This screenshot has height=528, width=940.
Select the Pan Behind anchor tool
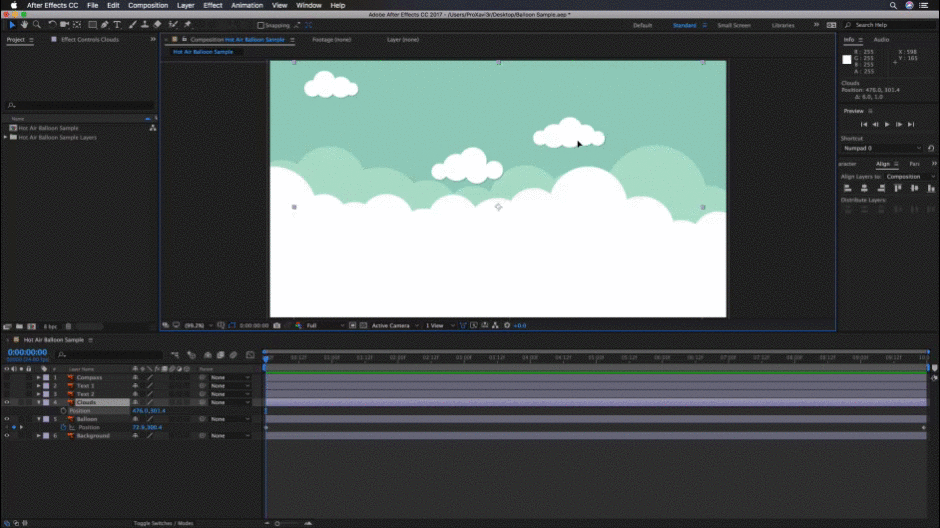pyautogui.click(x=77, y=25)
